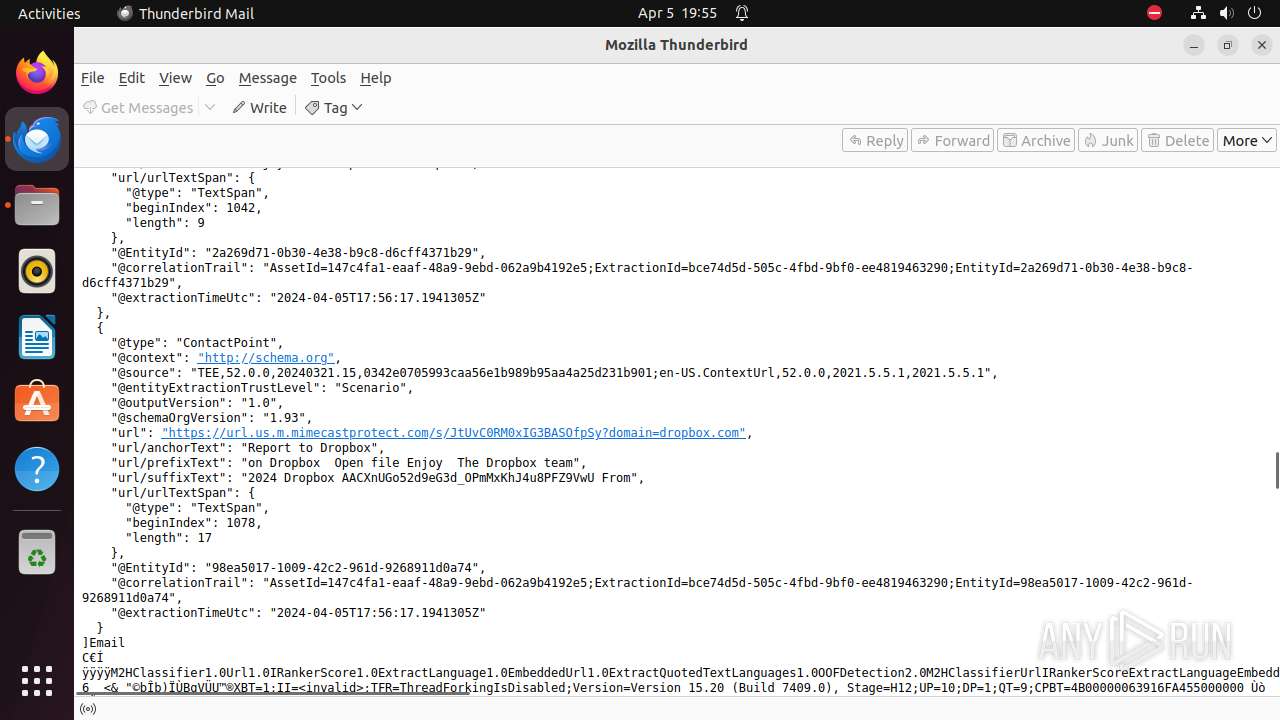
Task: Click the Forward button
Action: pos(953,140)
